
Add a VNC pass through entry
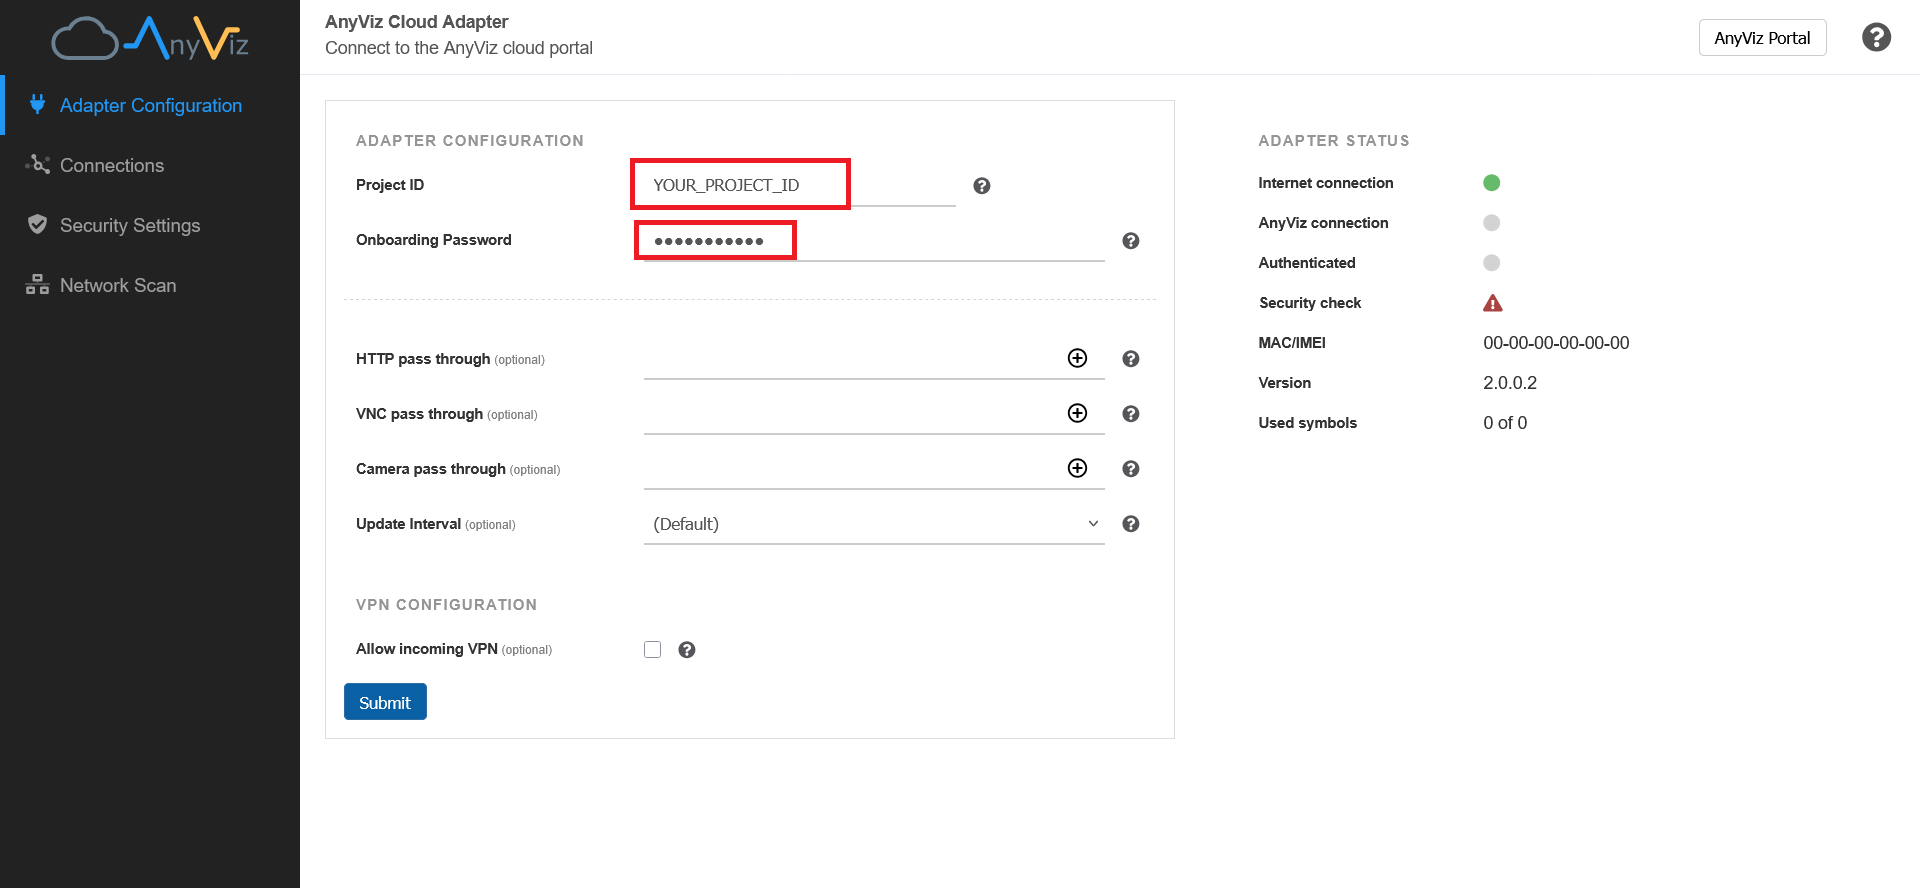tap(1077, 413)
